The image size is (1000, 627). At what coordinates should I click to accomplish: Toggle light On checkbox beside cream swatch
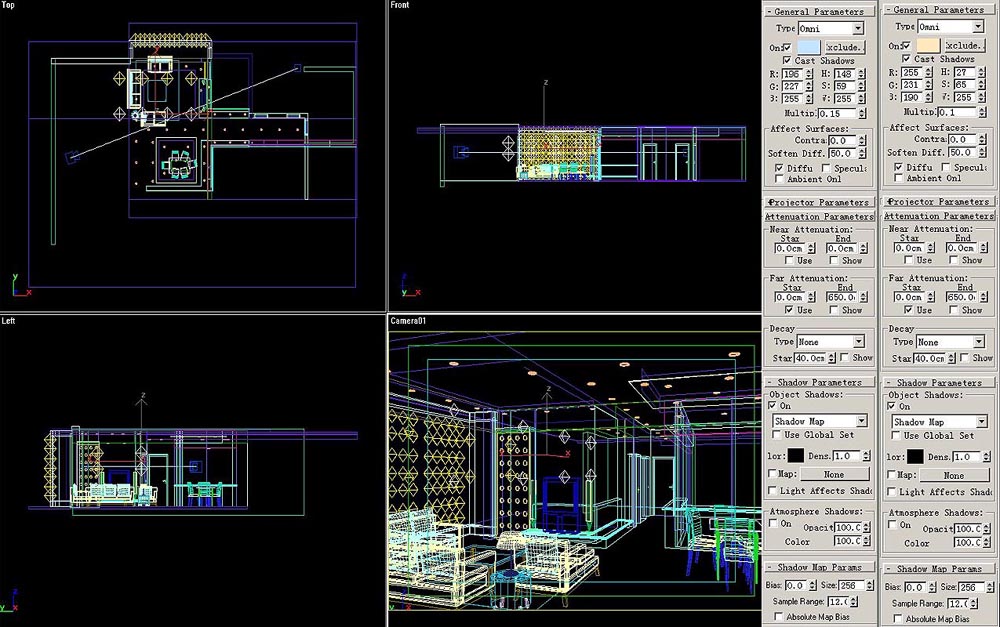pyautogui.click(x=906, y=45)
